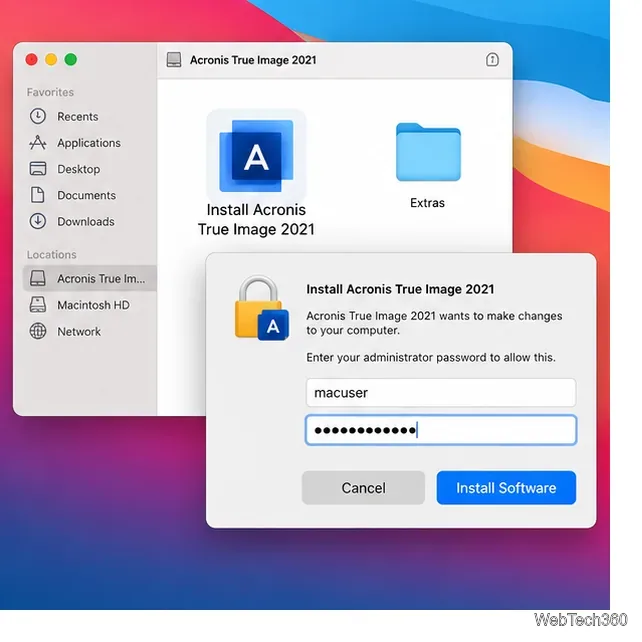Click the Install Acronis True Image 2021 label
642x642 pixels.
tap(256, 219)
